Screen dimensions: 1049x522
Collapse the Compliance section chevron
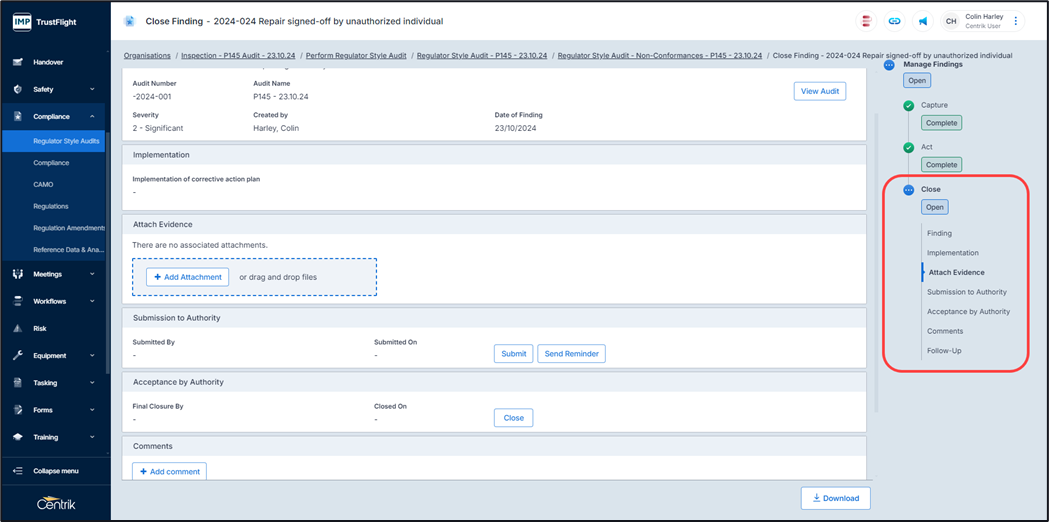coord(92,116)
